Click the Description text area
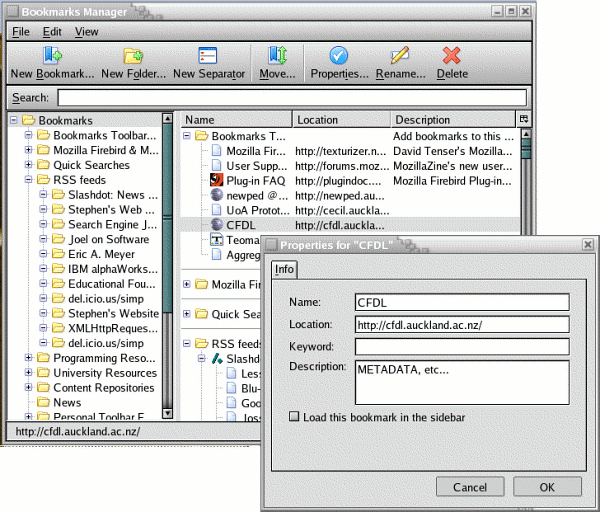 pyautogui.click(x=462, y=382)
